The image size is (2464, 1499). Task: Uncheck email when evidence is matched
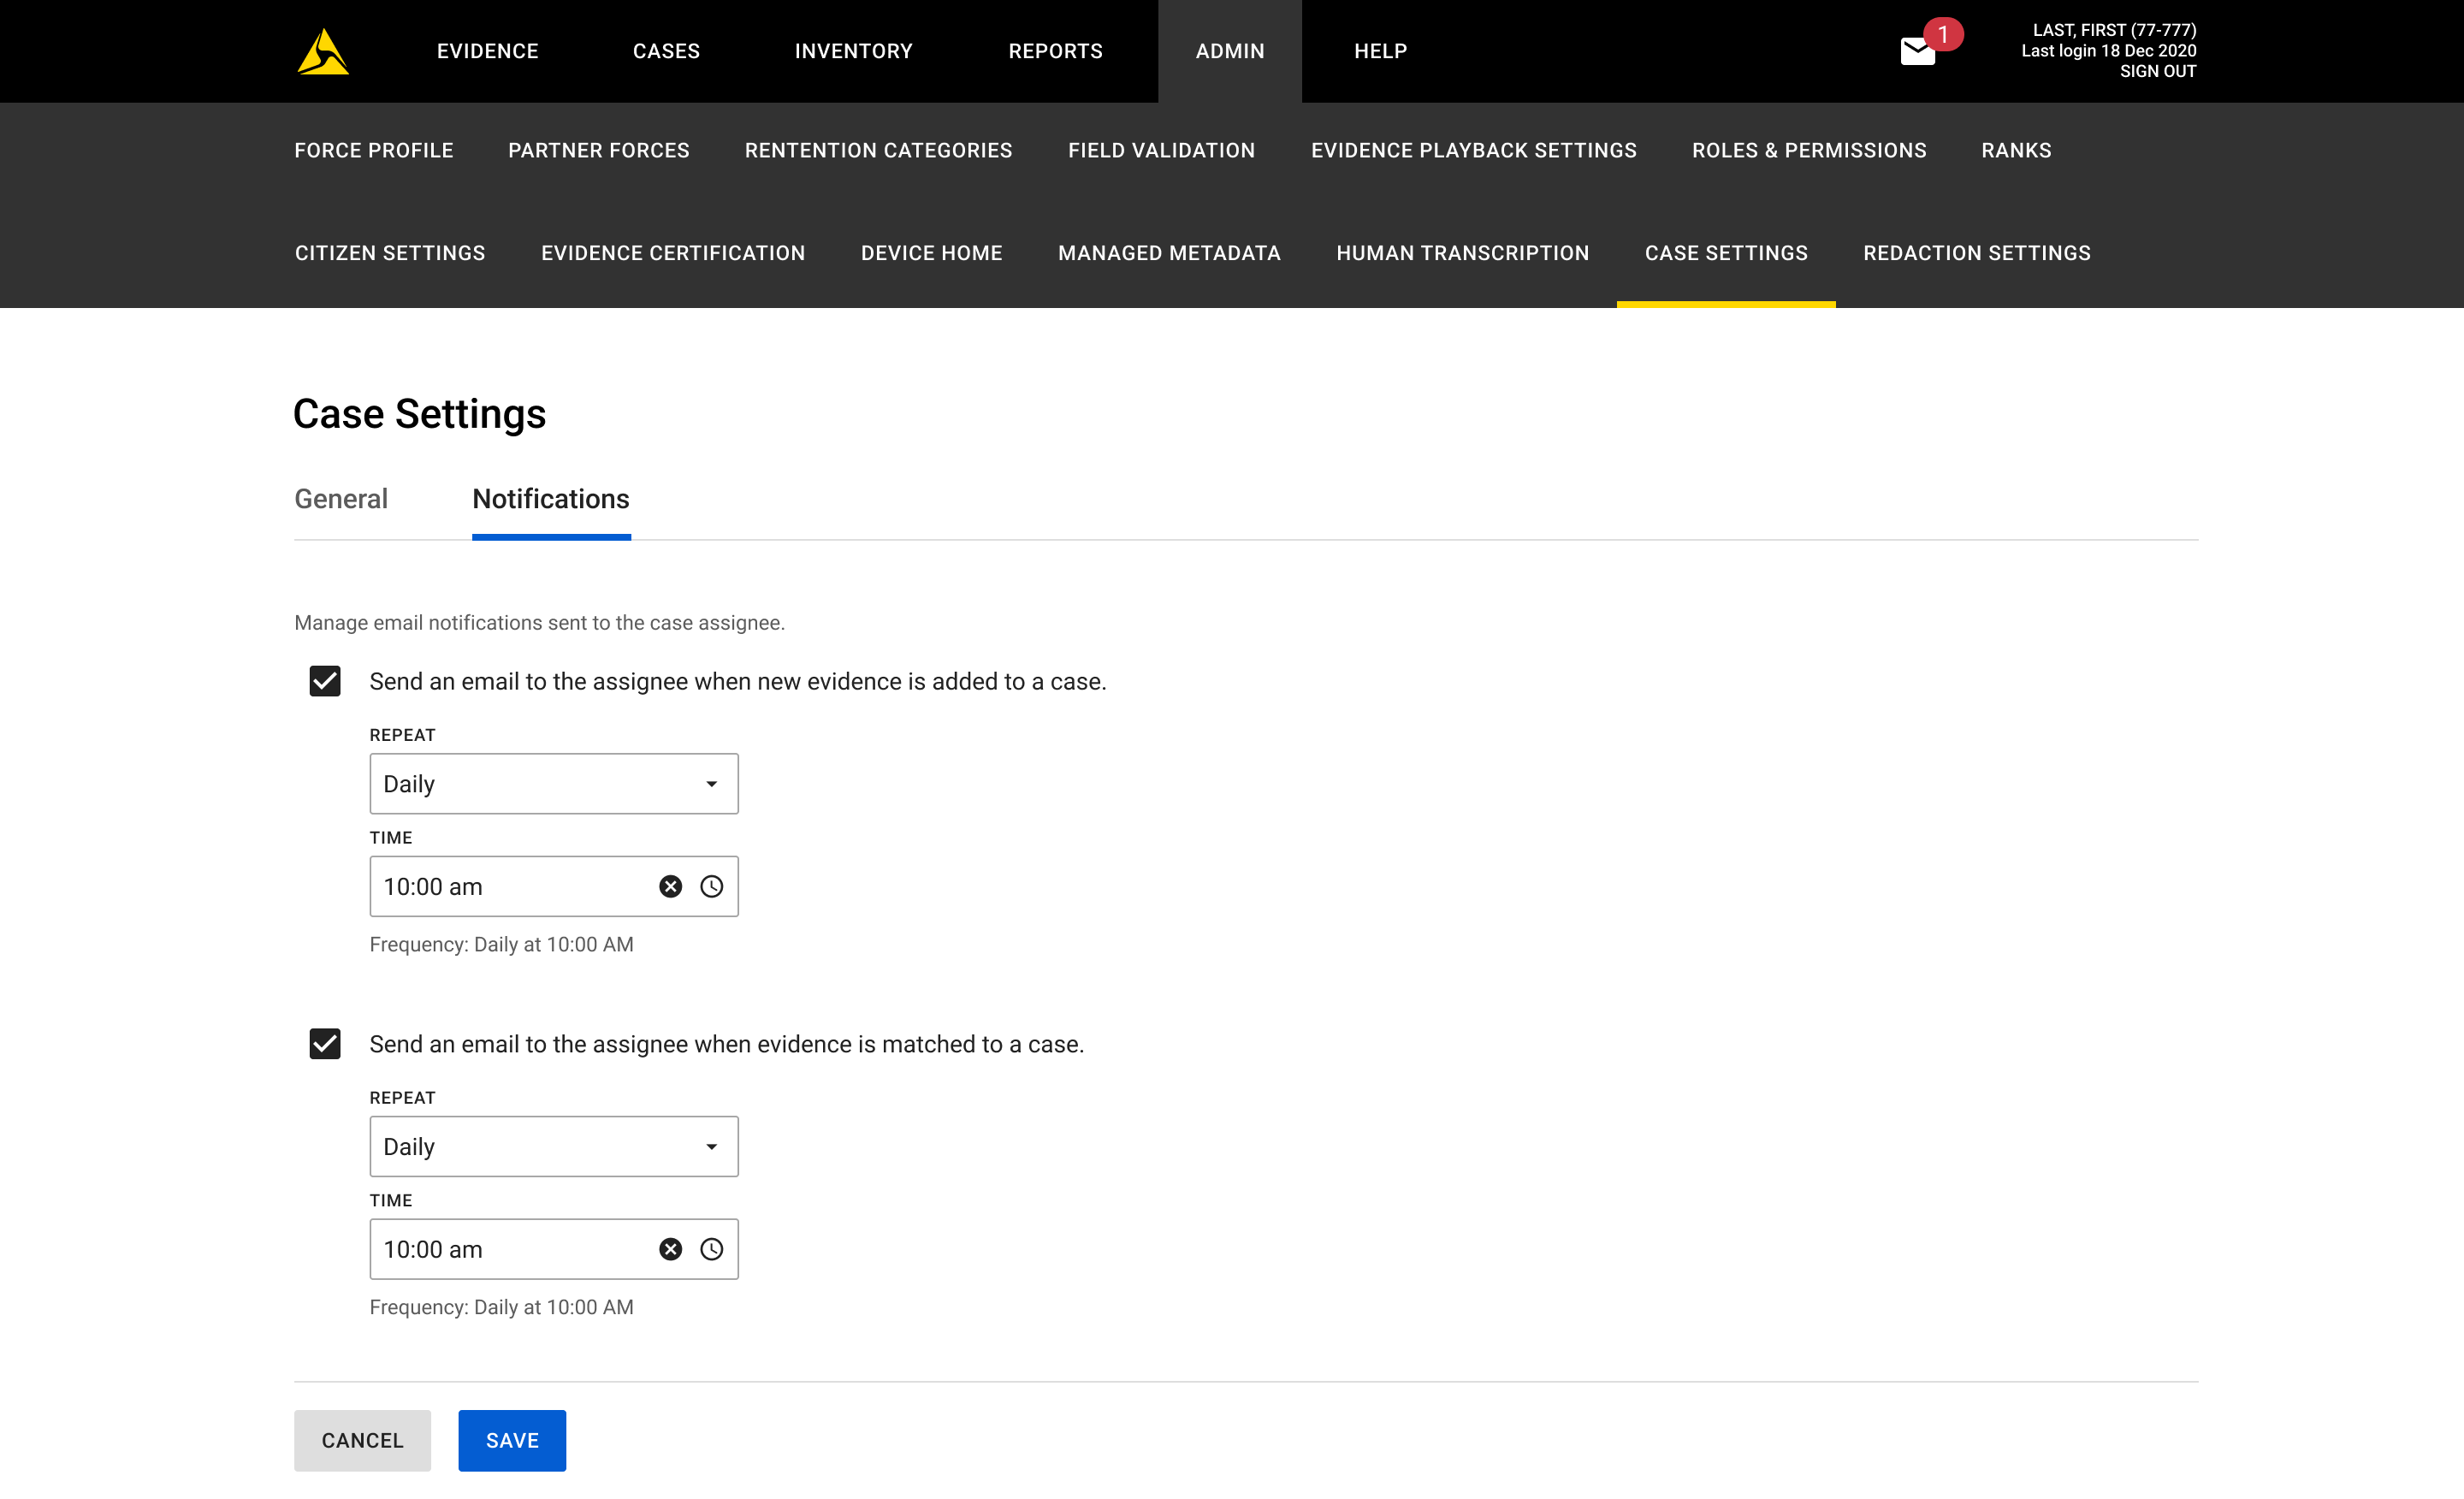click(x=325, y=1044)
